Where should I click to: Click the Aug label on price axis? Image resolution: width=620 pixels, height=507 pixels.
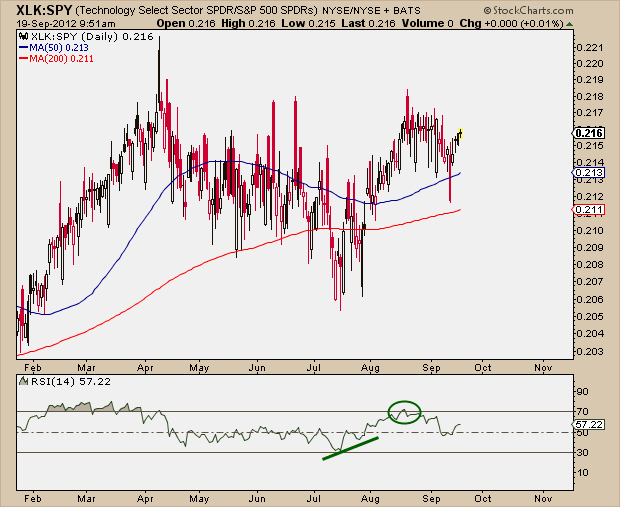(370, 368)
